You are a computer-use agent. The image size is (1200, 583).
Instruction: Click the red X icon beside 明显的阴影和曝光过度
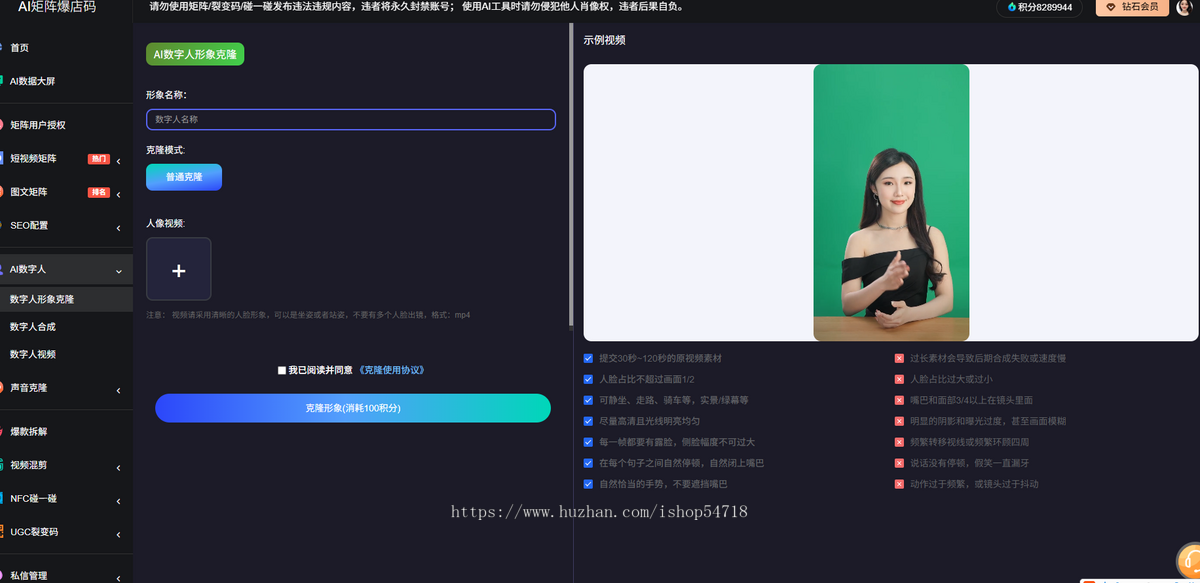coord(899,421)
